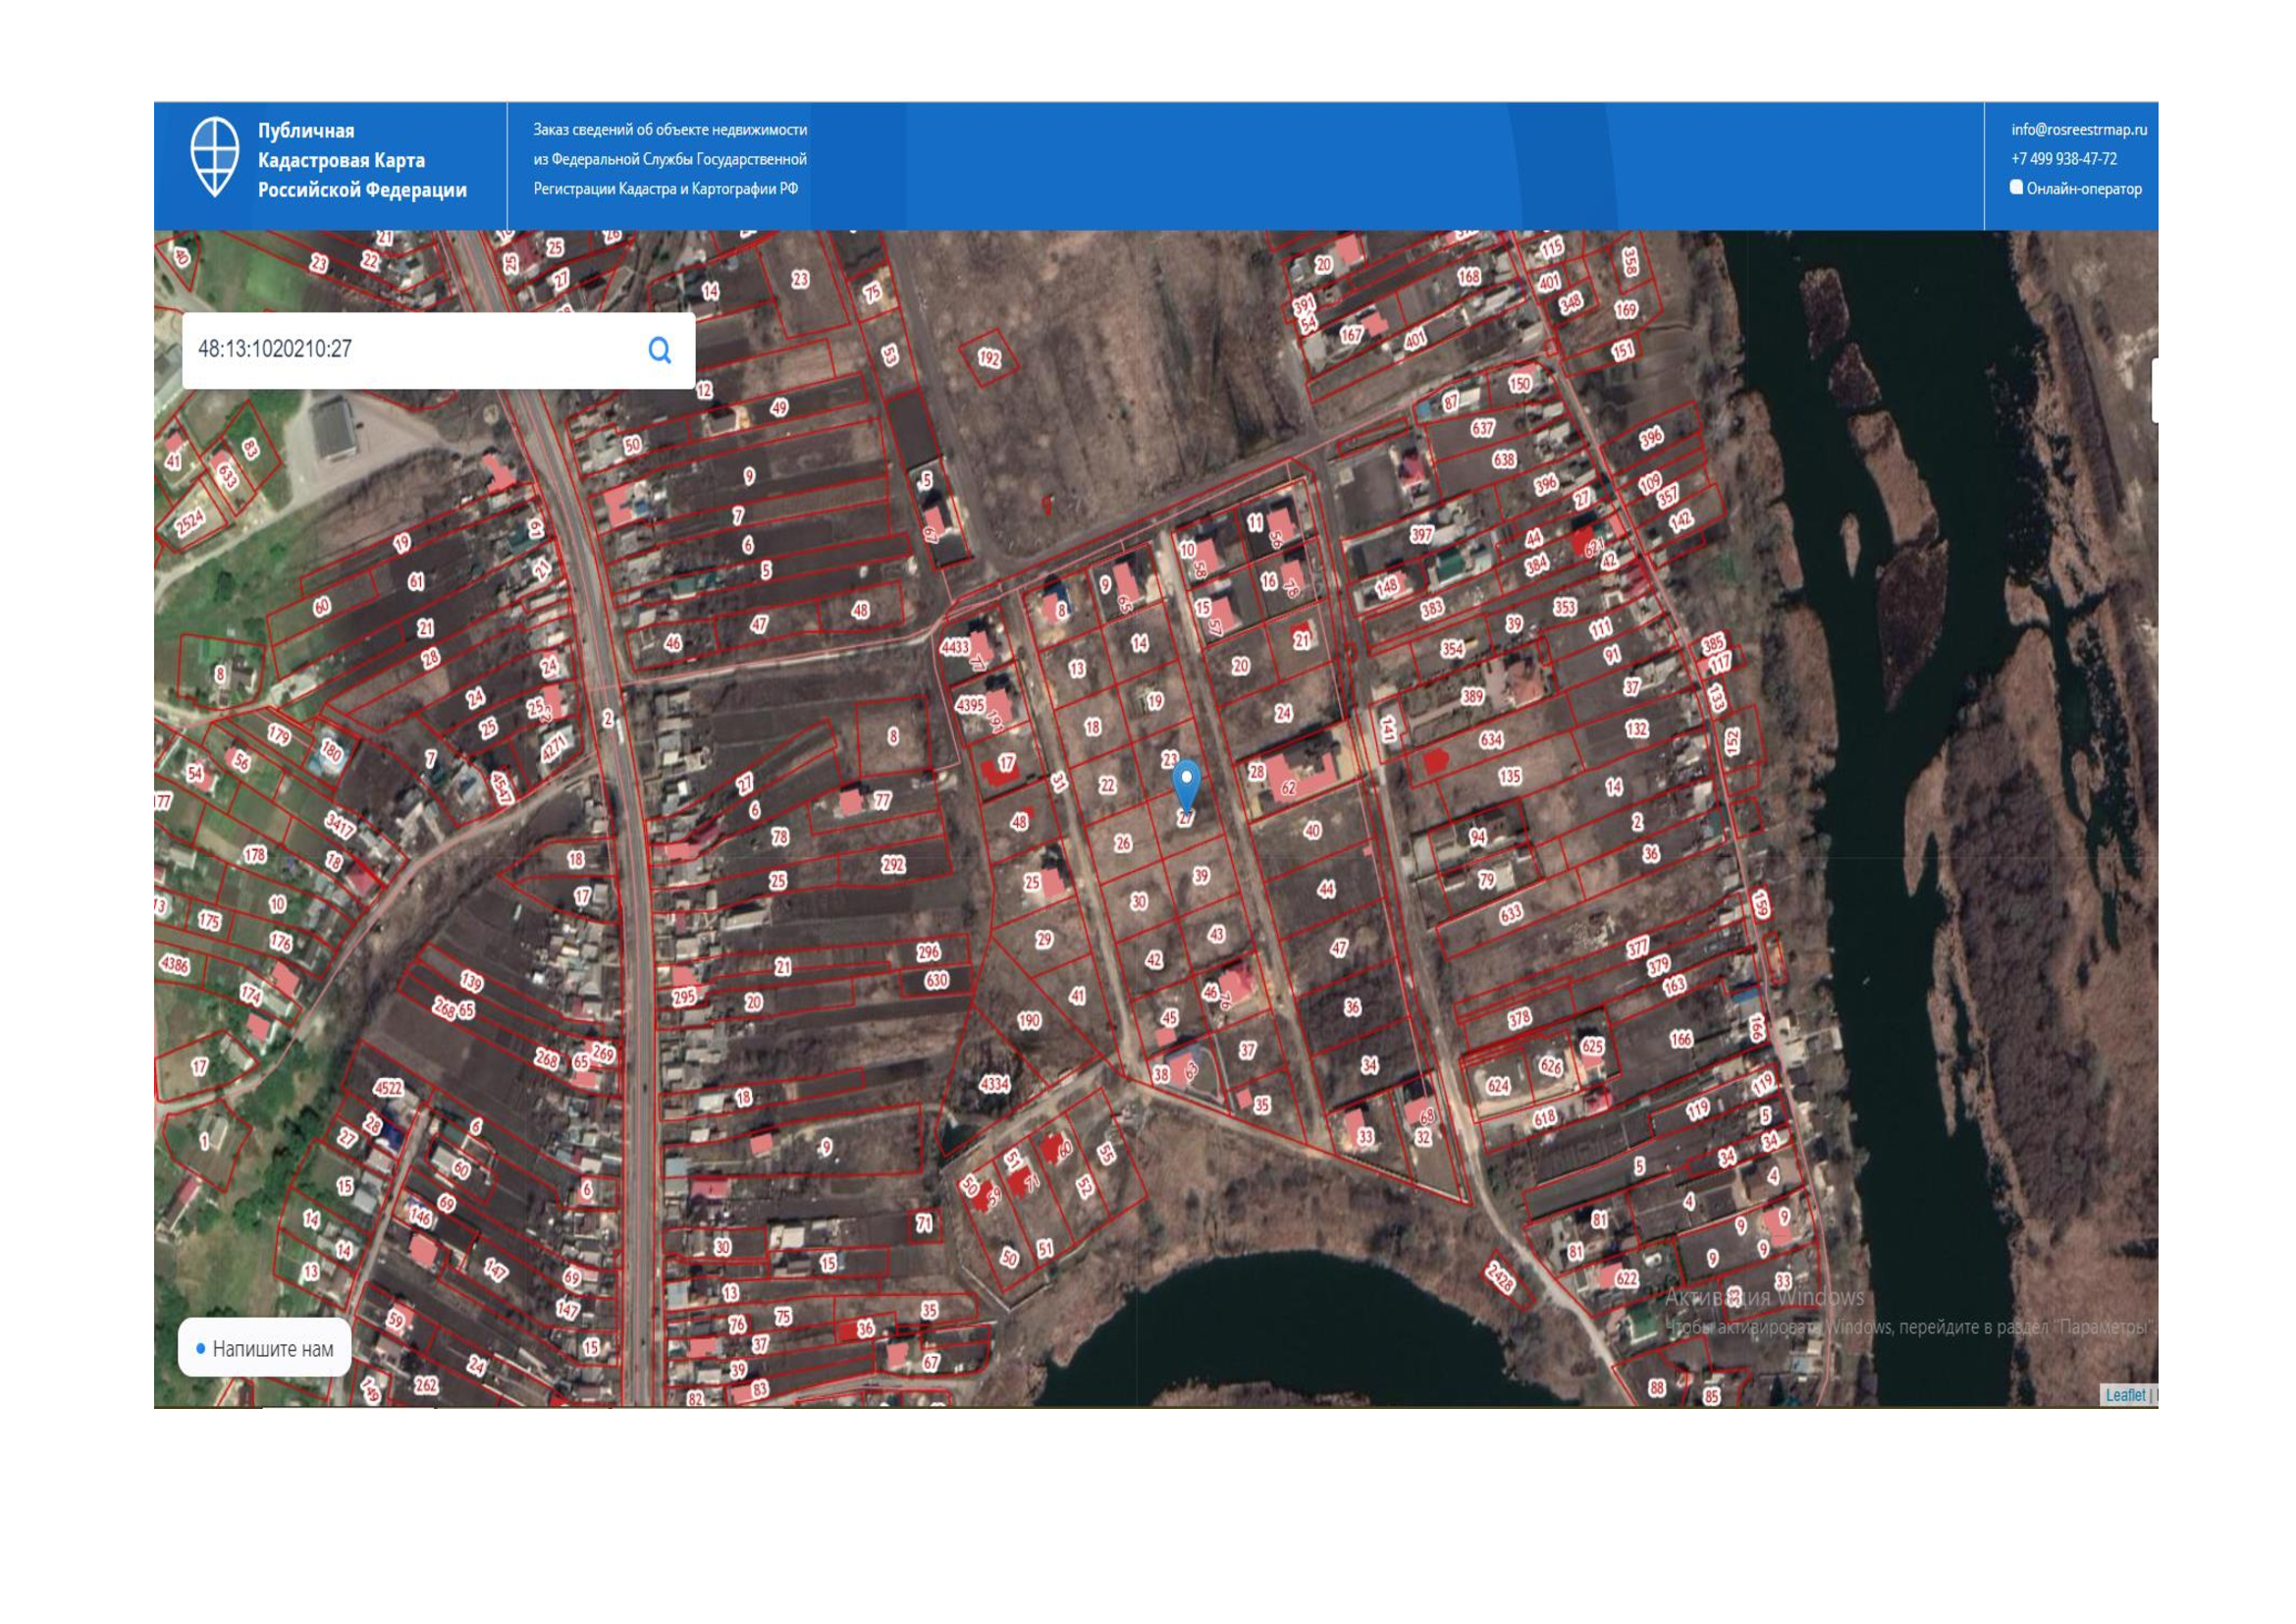Select parcel label 354
Image resolution: width=2296 pixels, height=1624 pixels.
click(x=1452, y=648)
